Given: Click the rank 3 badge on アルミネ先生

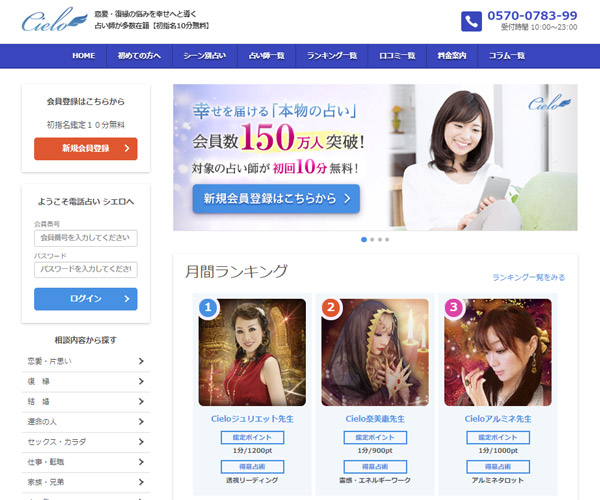Looking at the screenshot, I should coord(454,307).
